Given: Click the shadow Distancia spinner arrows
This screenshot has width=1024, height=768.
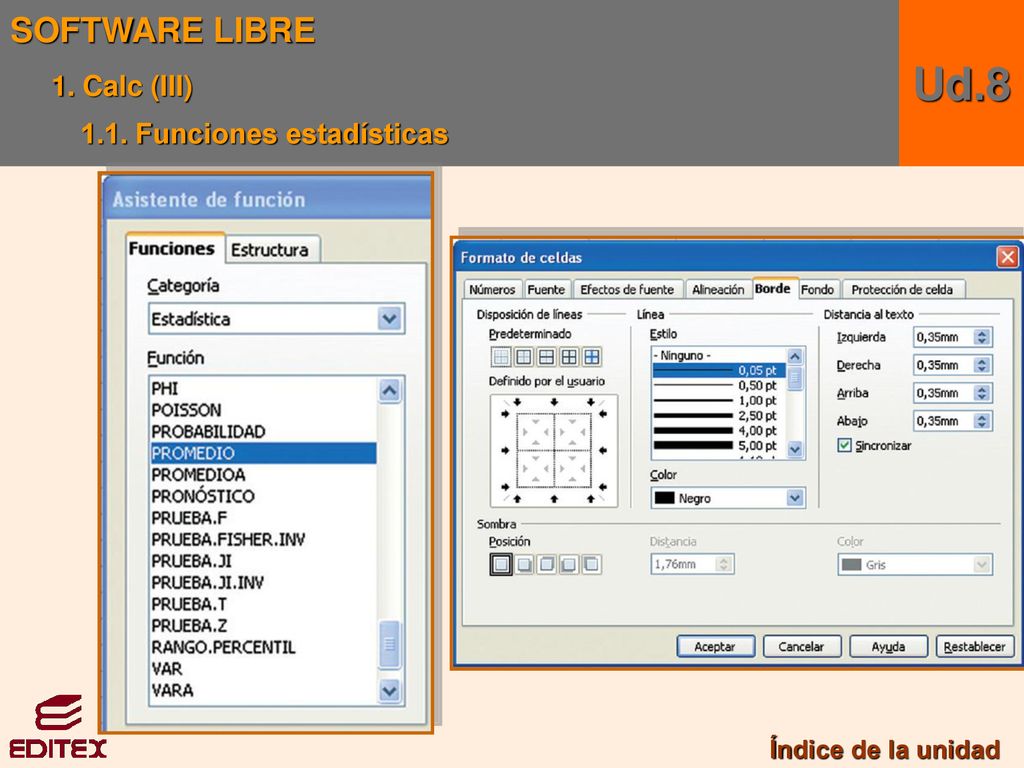Looking at the screenshot, I should (724, 564).
